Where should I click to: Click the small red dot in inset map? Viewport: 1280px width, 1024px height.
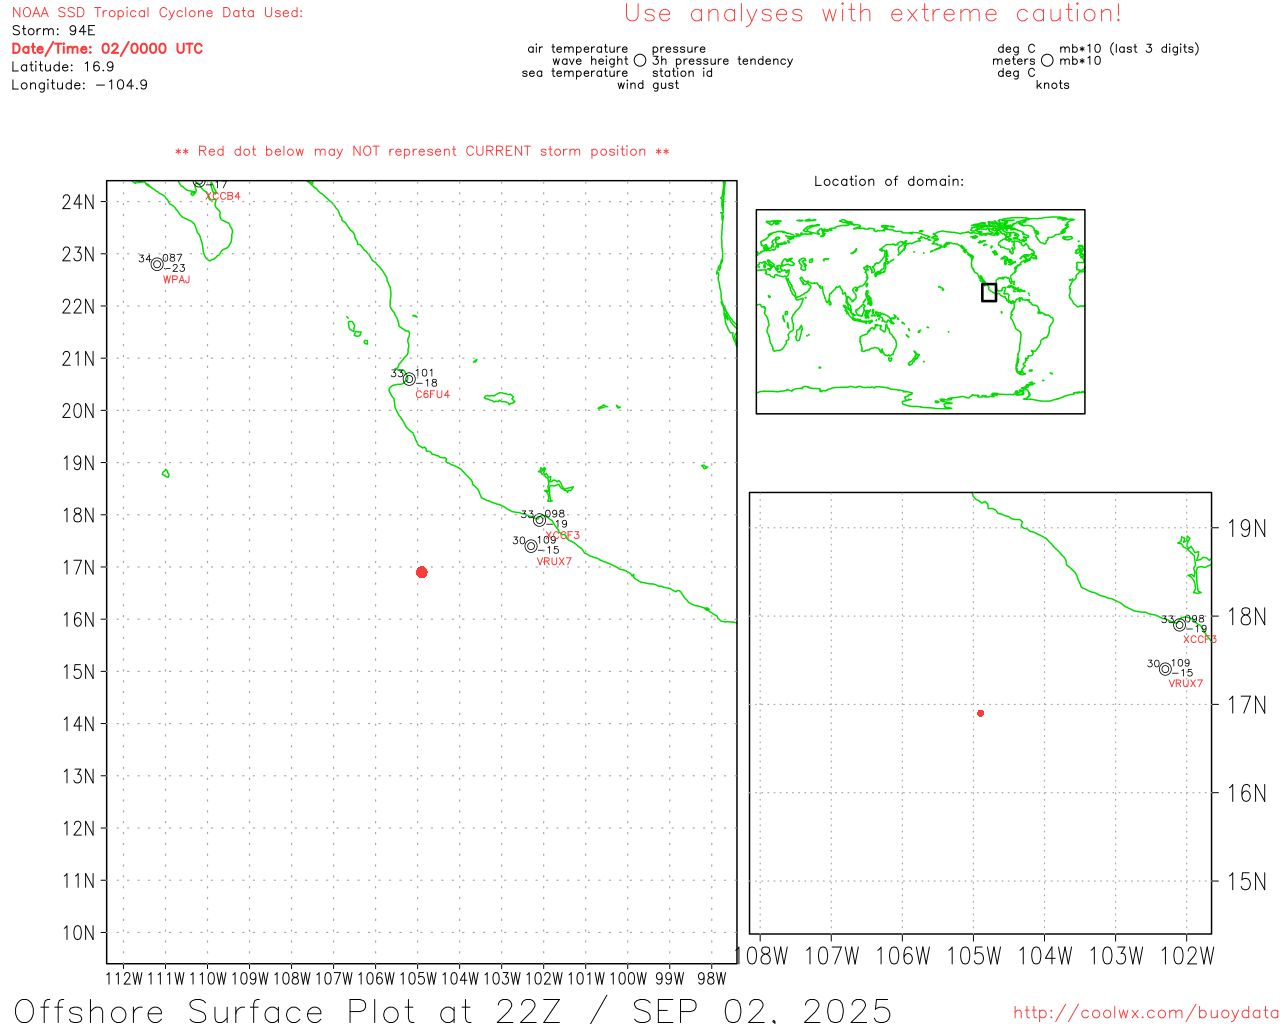click(x=981, y=713)
